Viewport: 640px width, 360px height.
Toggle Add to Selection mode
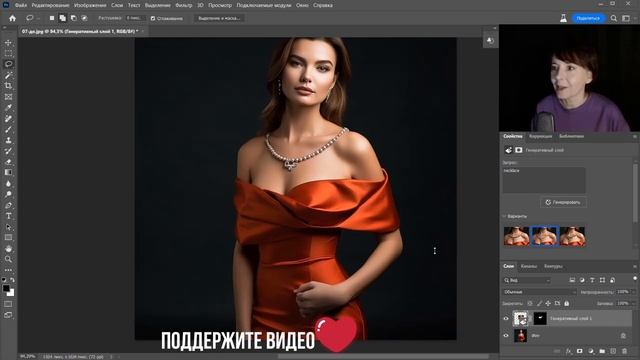point(62,18)
